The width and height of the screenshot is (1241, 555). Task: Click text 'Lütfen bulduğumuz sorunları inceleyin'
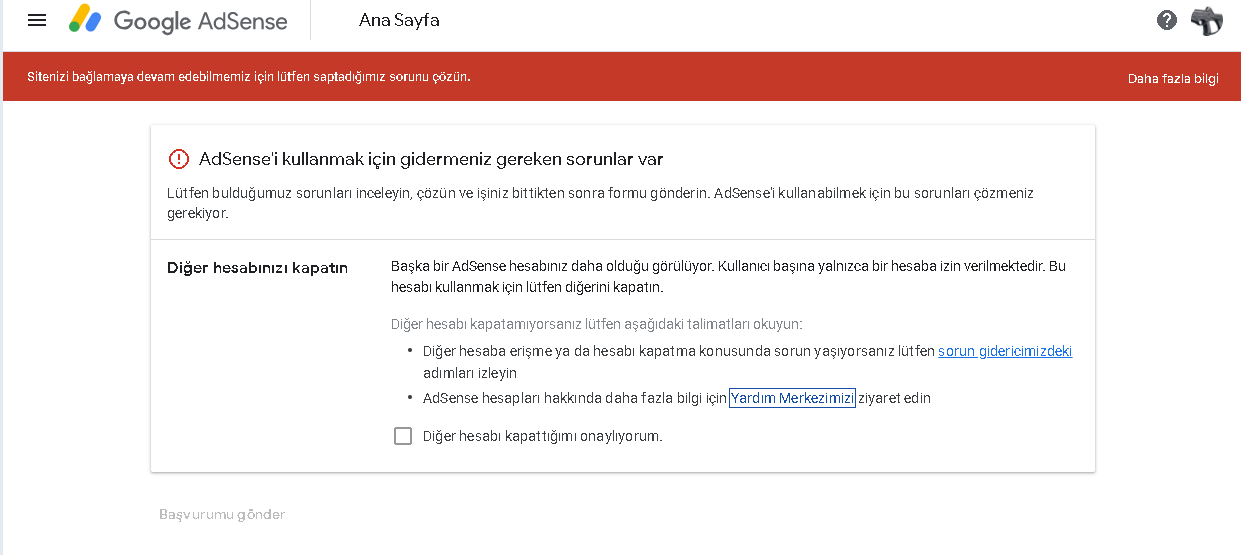click(289, 193)
